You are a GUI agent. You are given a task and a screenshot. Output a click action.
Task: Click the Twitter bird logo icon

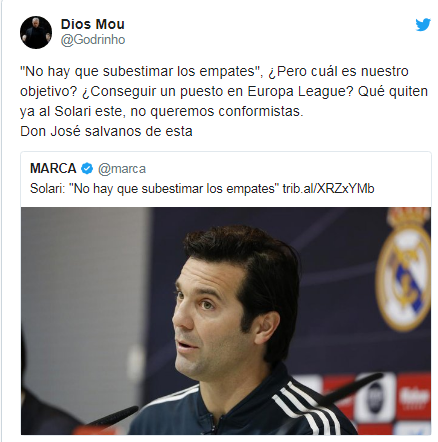point(423,25)
